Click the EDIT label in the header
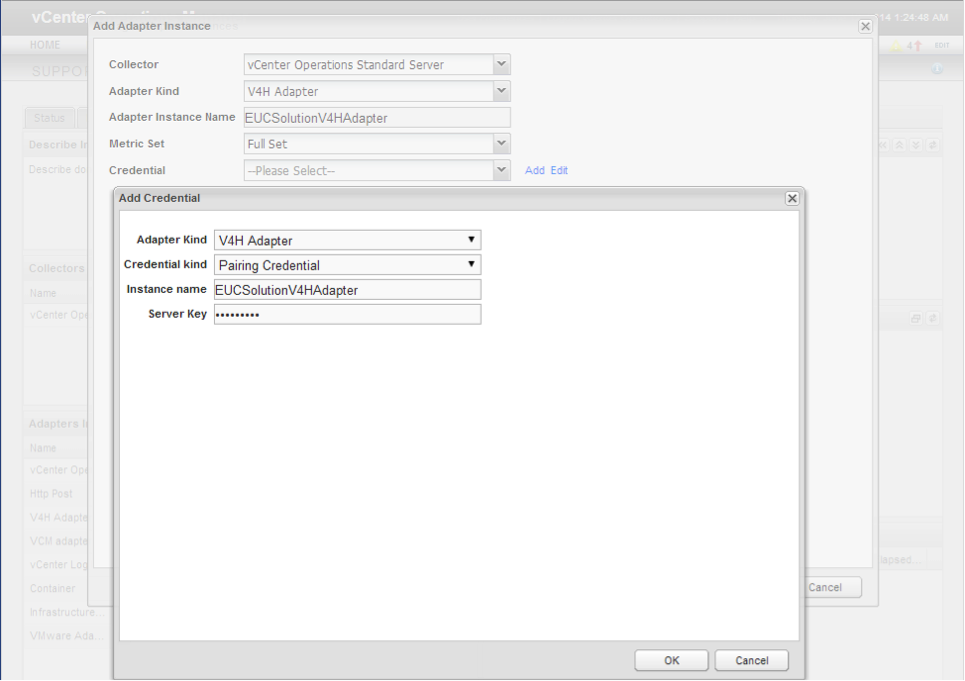The image size is (965, 681). (942, 45)
